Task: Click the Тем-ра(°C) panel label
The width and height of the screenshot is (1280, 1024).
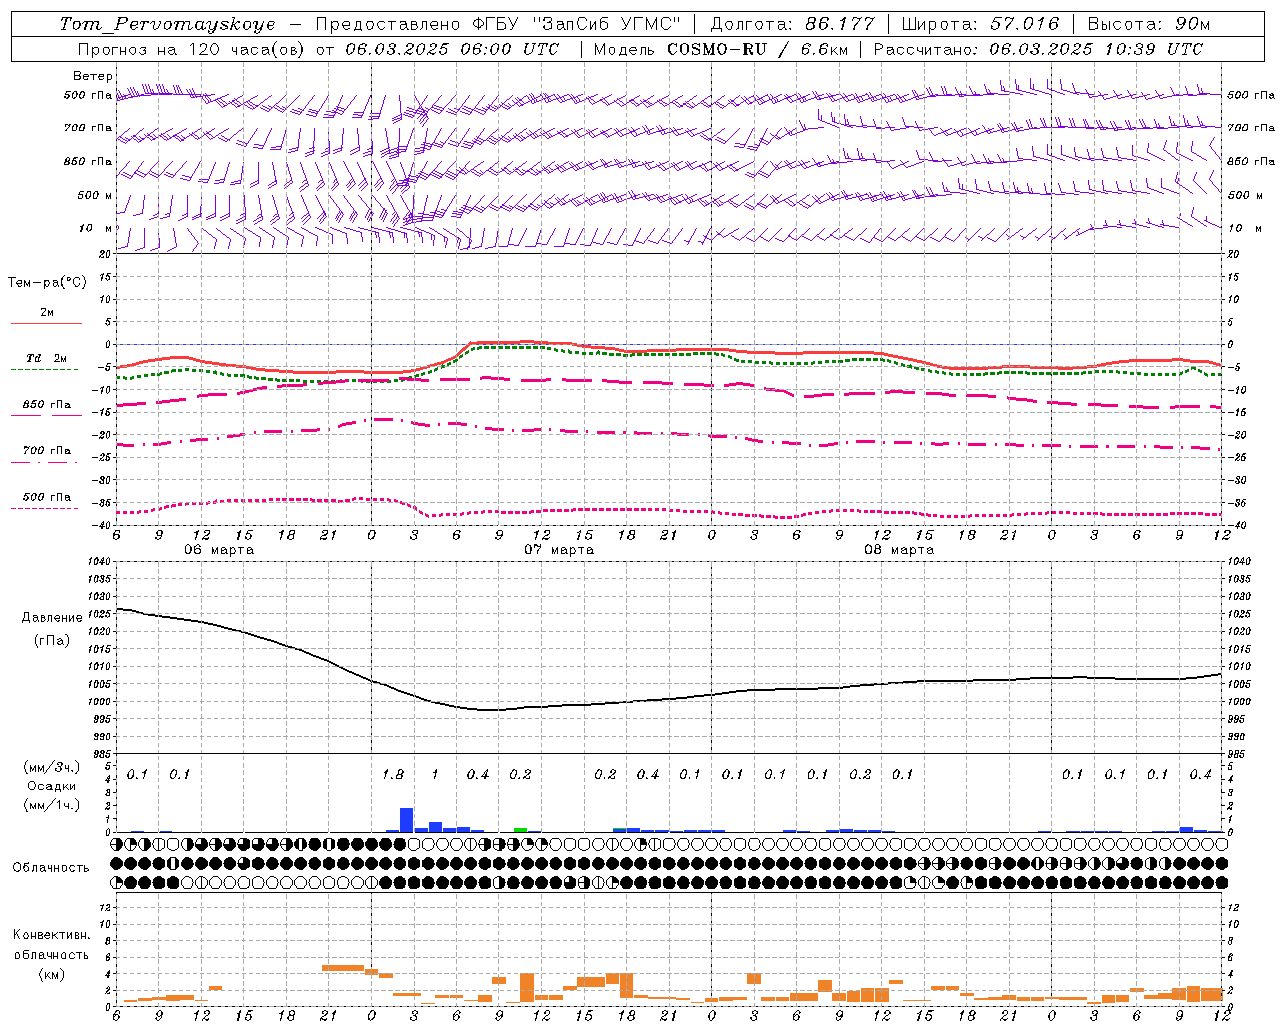Action: [x=47, y=283]
